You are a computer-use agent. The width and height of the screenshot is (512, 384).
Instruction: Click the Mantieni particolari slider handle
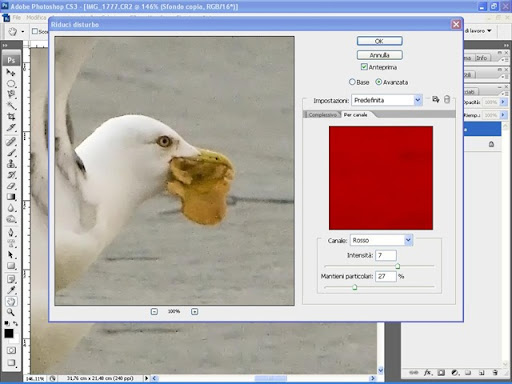(x=355, y=287)
